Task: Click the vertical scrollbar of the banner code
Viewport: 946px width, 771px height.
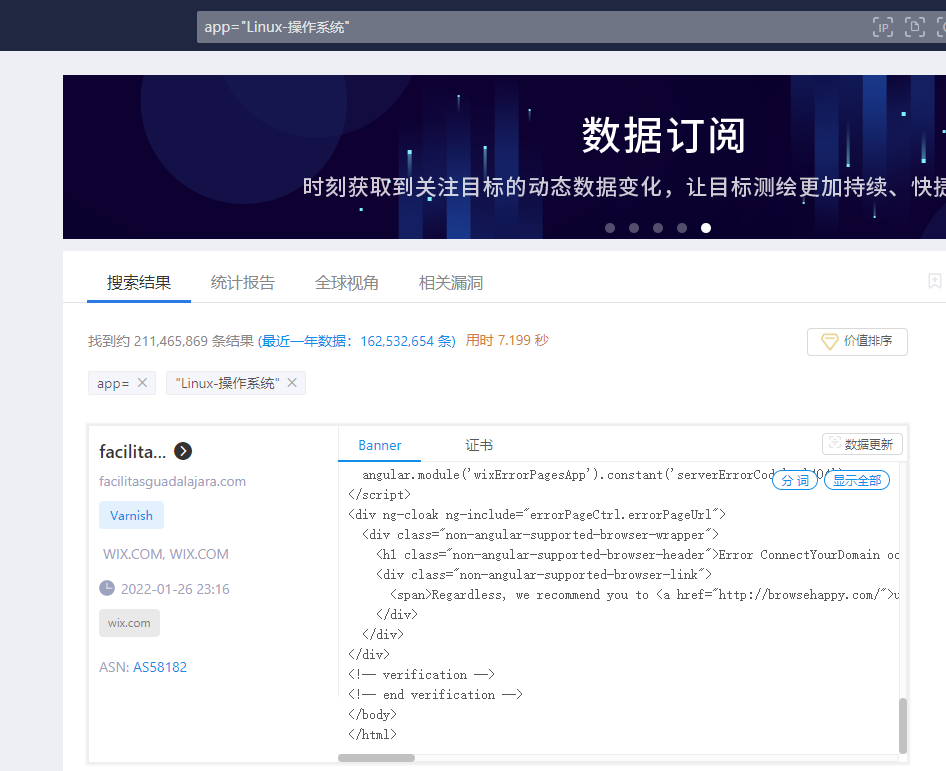Action: click(903, 726)
